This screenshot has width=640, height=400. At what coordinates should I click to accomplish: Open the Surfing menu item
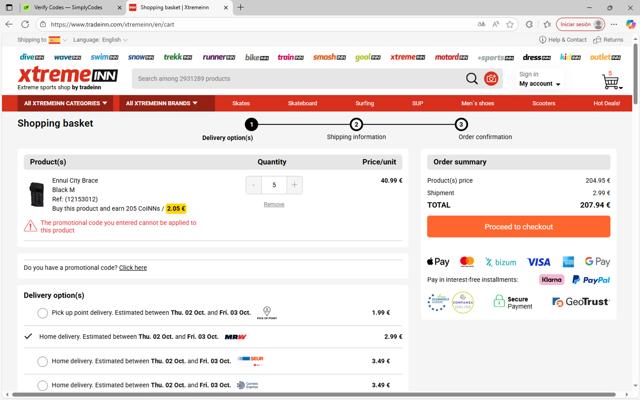click(364, 103)
